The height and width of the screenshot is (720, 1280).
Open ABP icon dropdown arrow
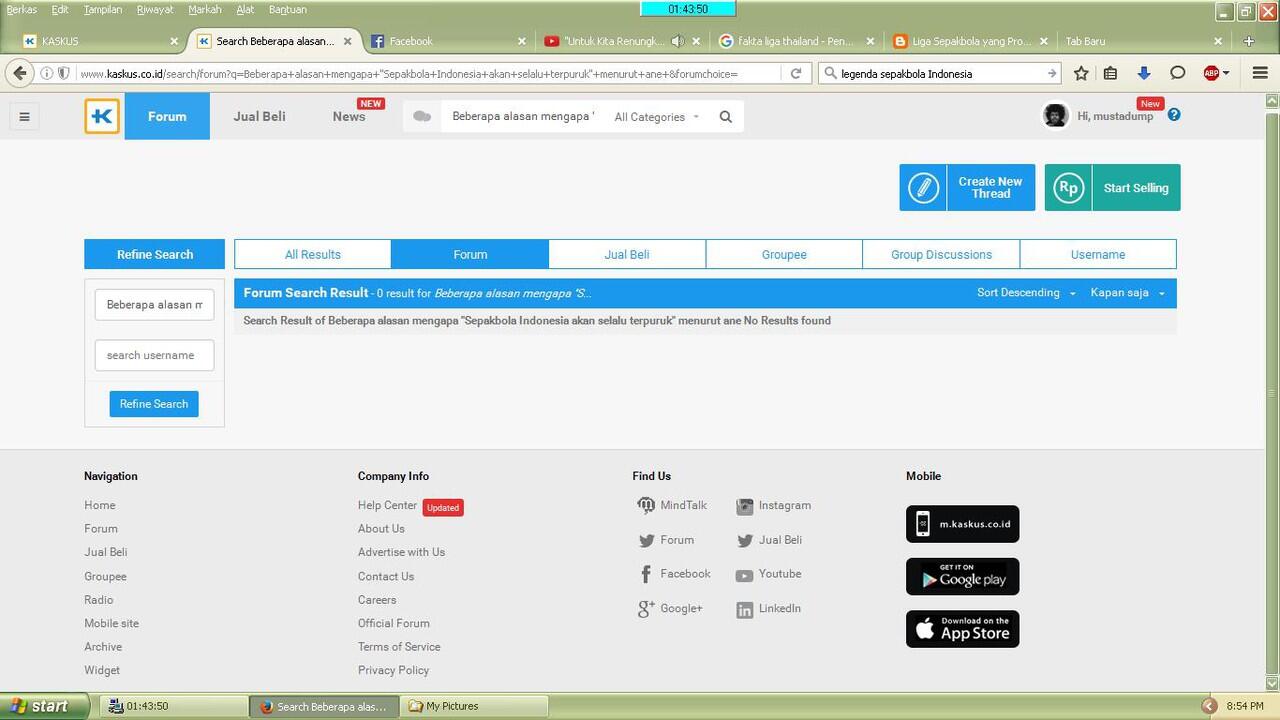point(1226,73)
